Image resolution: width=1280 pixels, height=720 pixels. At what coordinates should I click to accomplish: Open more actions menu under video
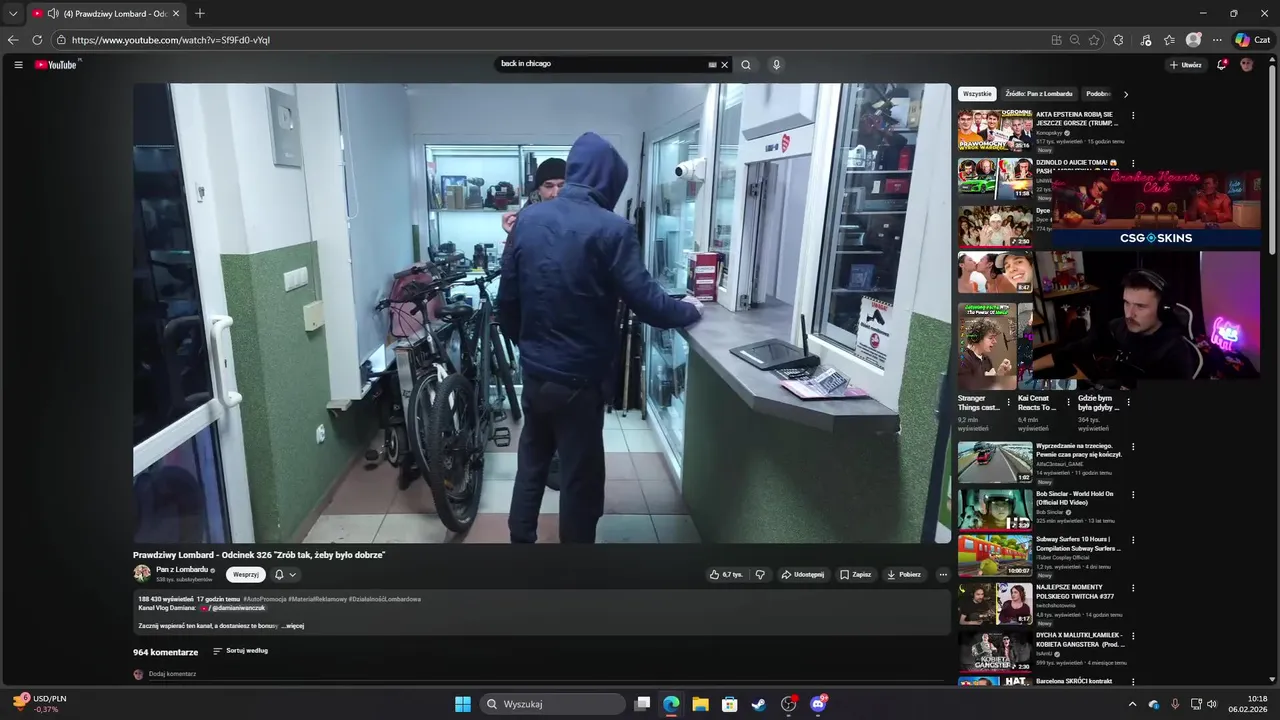(x=942, y=575)
